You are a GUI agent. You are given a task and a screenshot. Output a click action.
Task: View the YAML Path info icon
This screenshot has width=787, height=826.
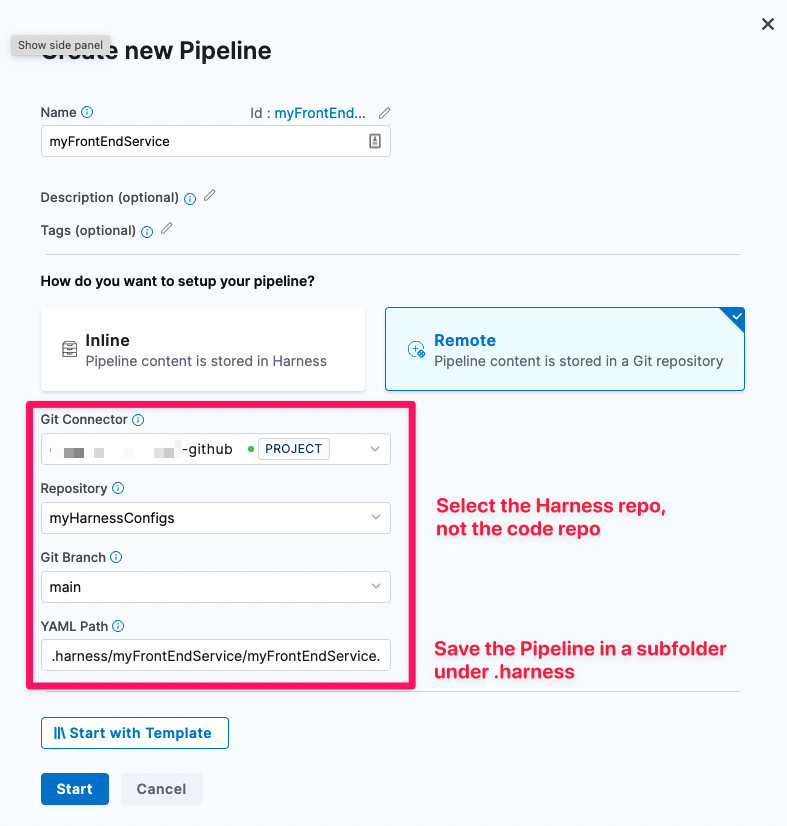coord(119,626)
